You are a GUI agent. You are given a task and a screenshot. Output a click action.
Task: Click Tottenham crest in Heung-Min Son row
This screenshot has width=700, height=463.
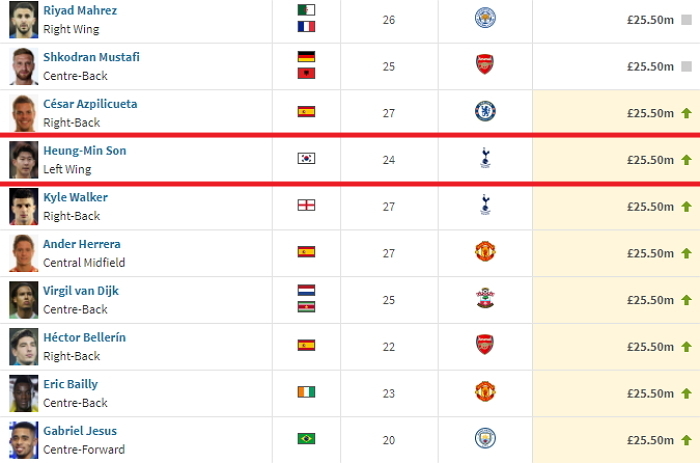(485, 159)
